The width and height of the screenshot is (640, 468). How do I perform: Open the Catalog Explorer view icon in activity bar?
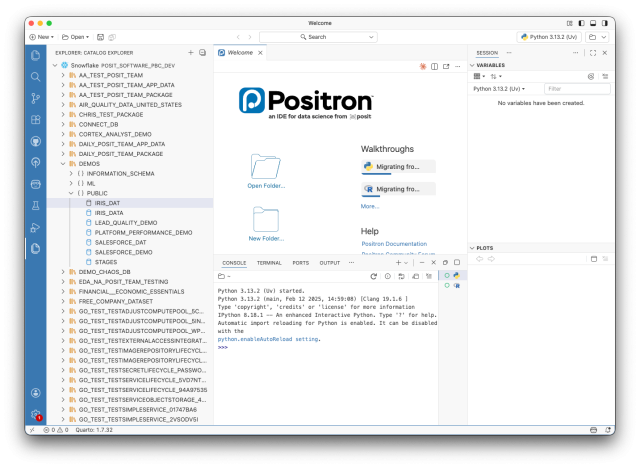[x=36, y=248]
